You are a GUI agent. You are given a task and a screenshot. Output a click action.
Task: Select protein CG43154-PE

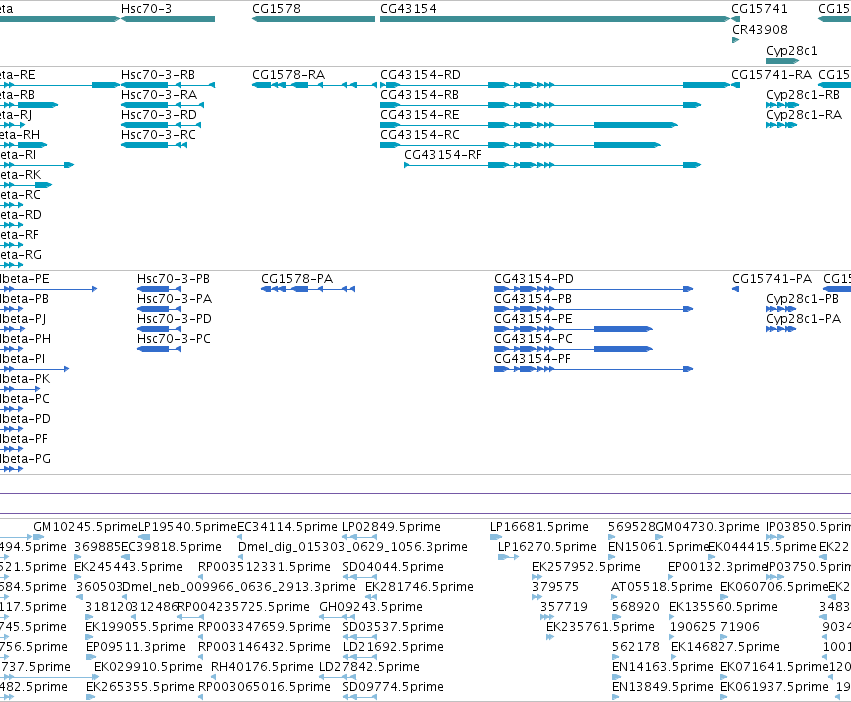[573, 329]
